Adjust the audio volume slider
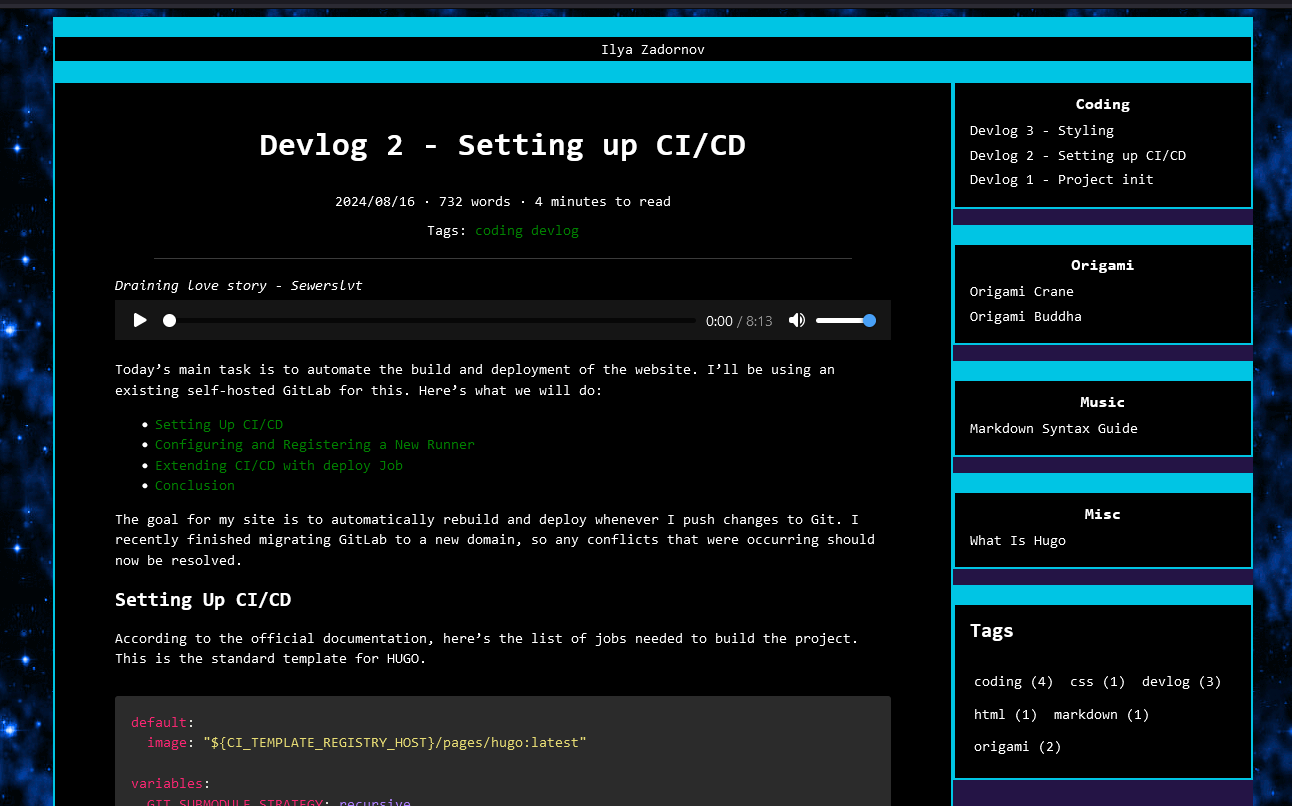The image size is (1292, 806). click(x=845, y=320)
